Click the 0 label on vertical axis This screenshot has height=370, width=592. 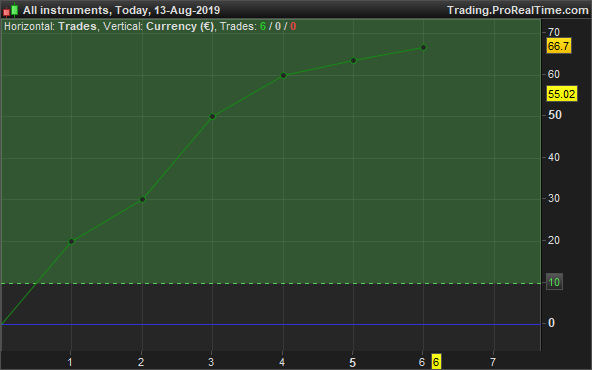pos(551,323)
